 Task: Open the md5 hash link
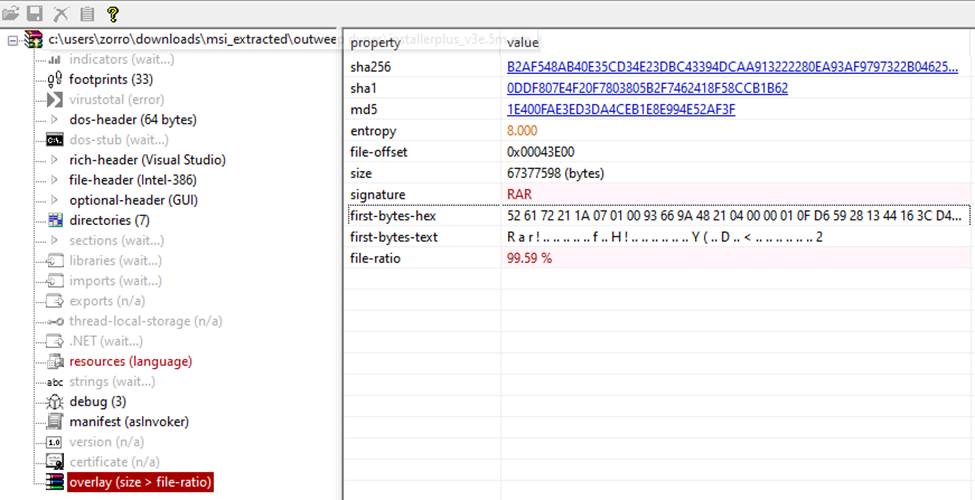tap(621, 110)
